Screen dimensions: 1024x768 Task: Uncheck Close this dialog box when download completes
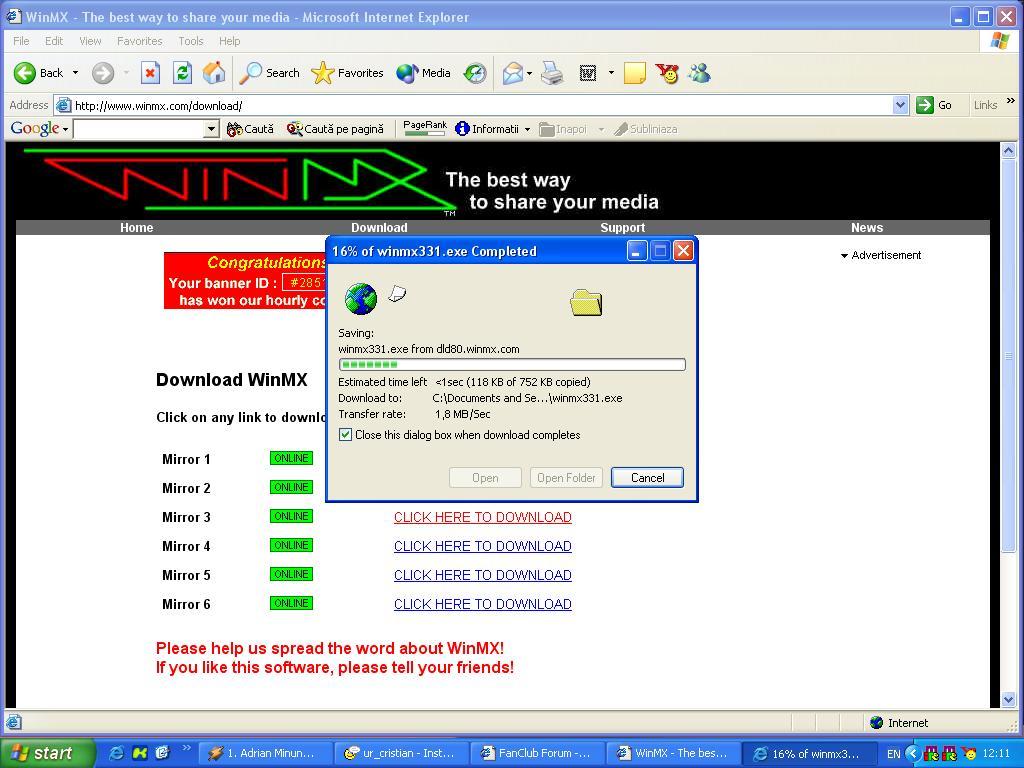[345, 434]
